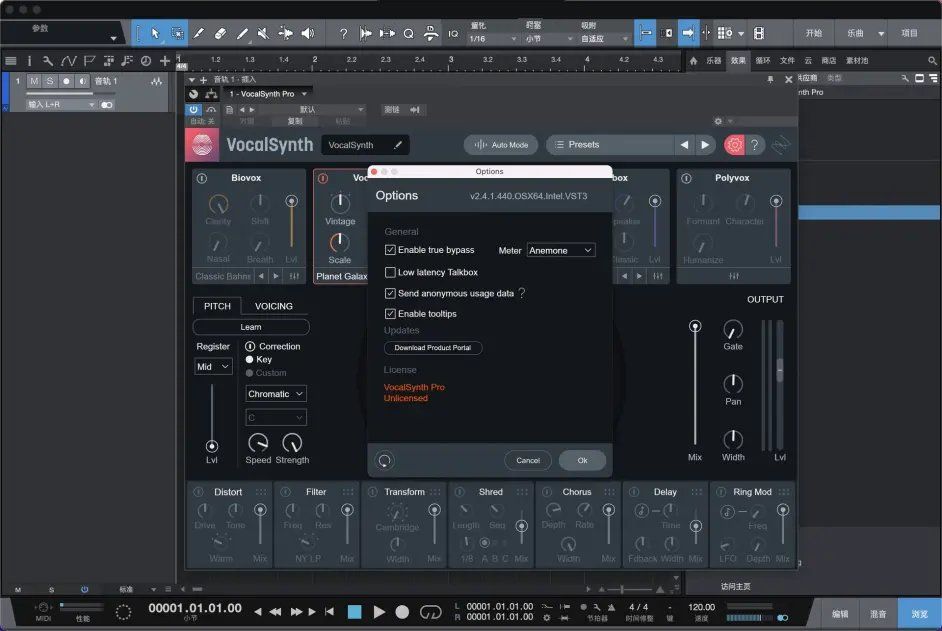Open the Presets browser in VocalSynth

click(x=609, y=145)
